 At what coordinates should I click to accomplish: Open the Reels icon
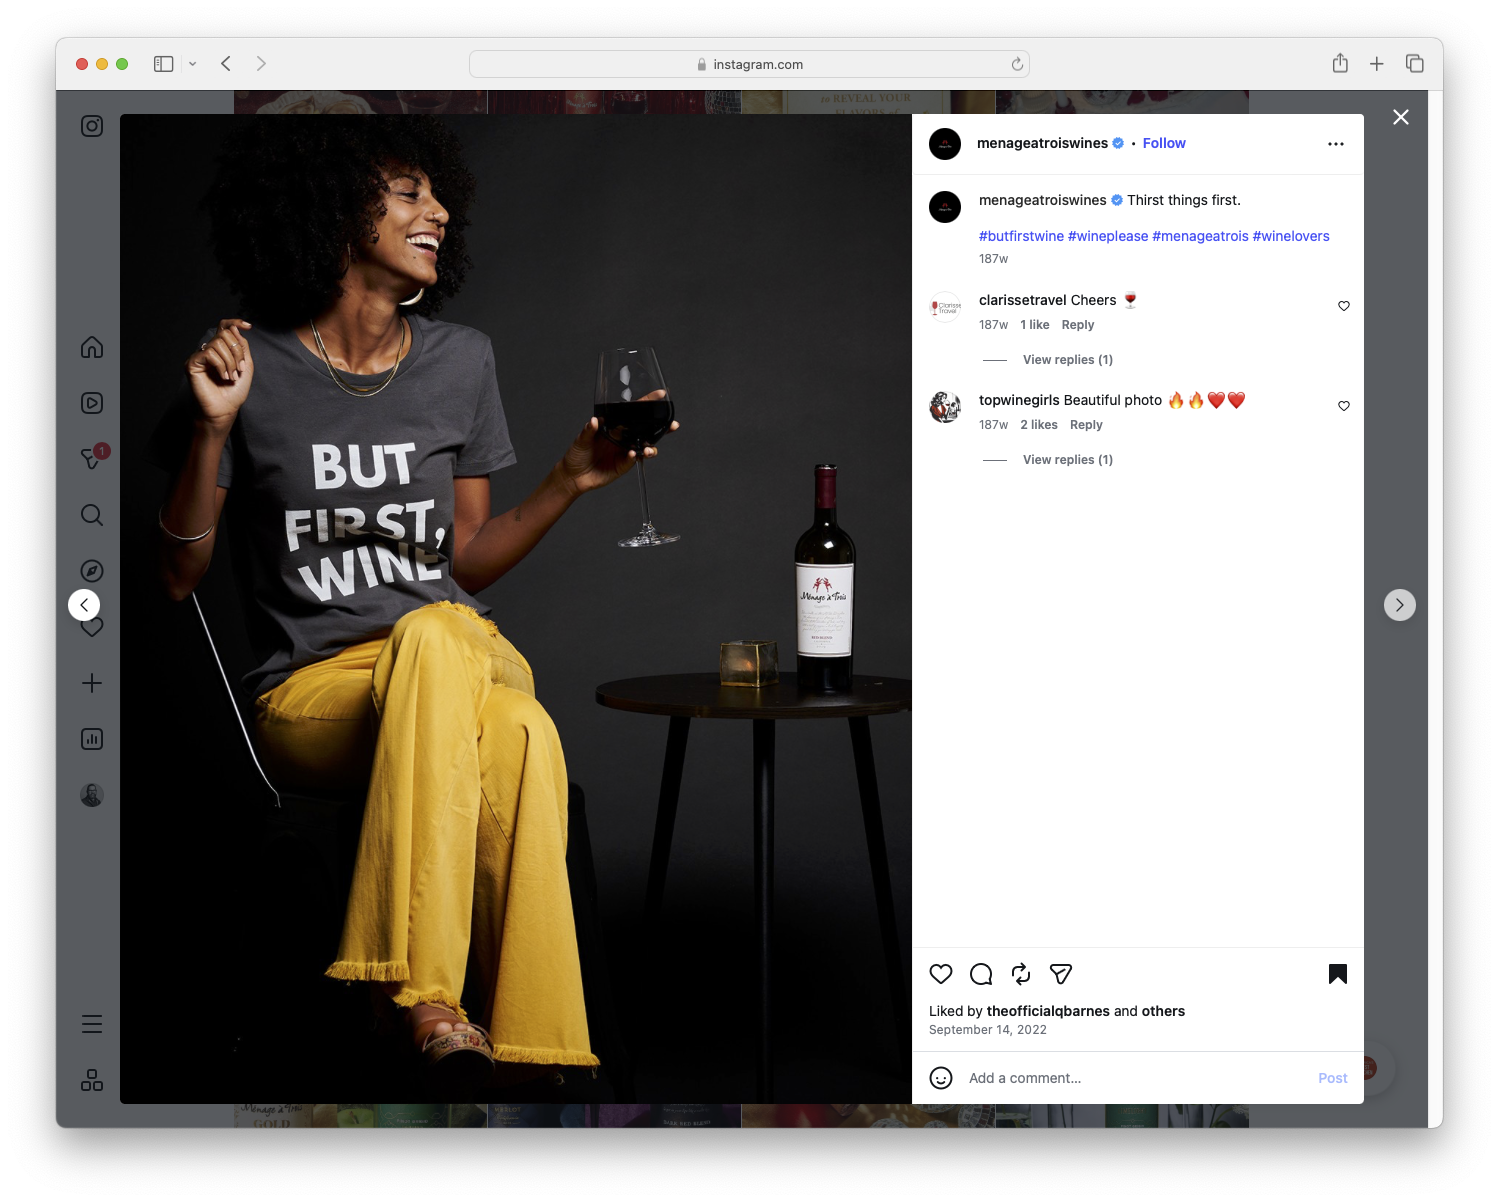[x=91, y=402]
